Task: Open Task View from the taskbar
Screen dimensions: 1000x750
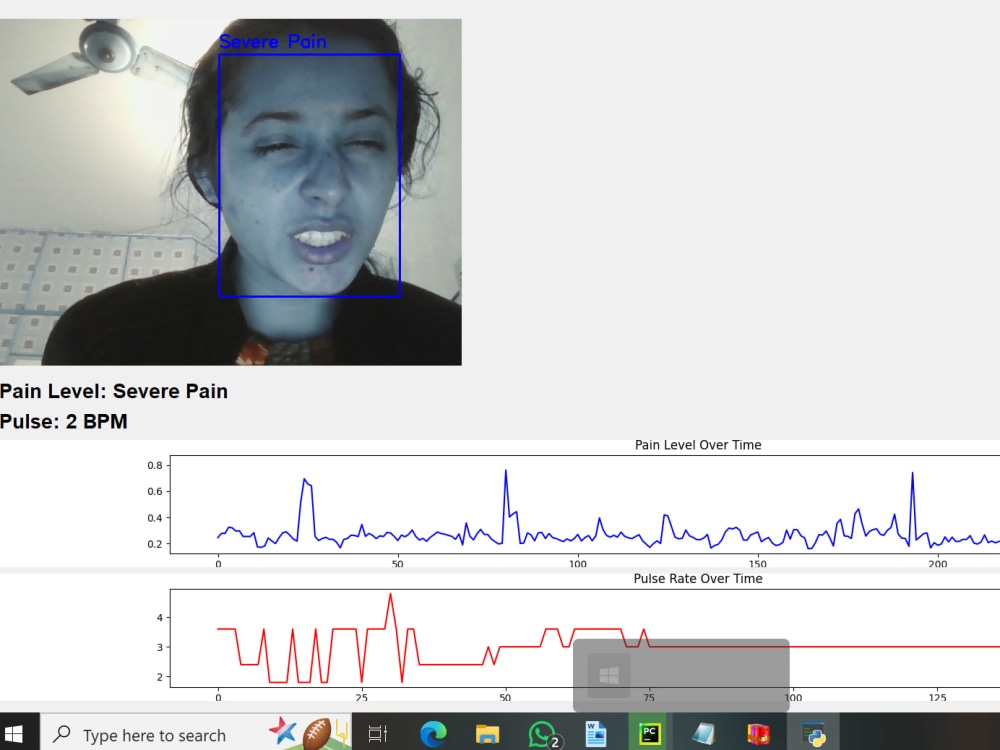Action: [377, 734]
